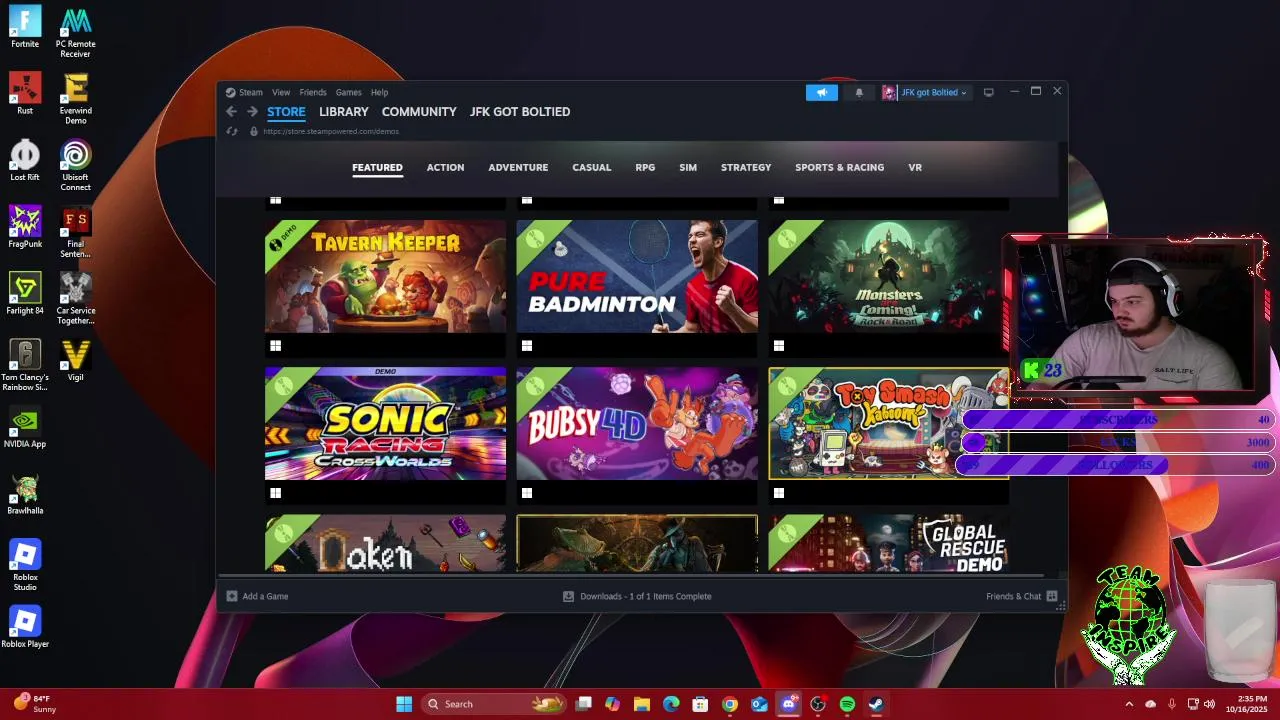Open the Friends & Chat panel
Image resolution: width=1280 pixels, height=720 pixels.
pos(1013,596)
